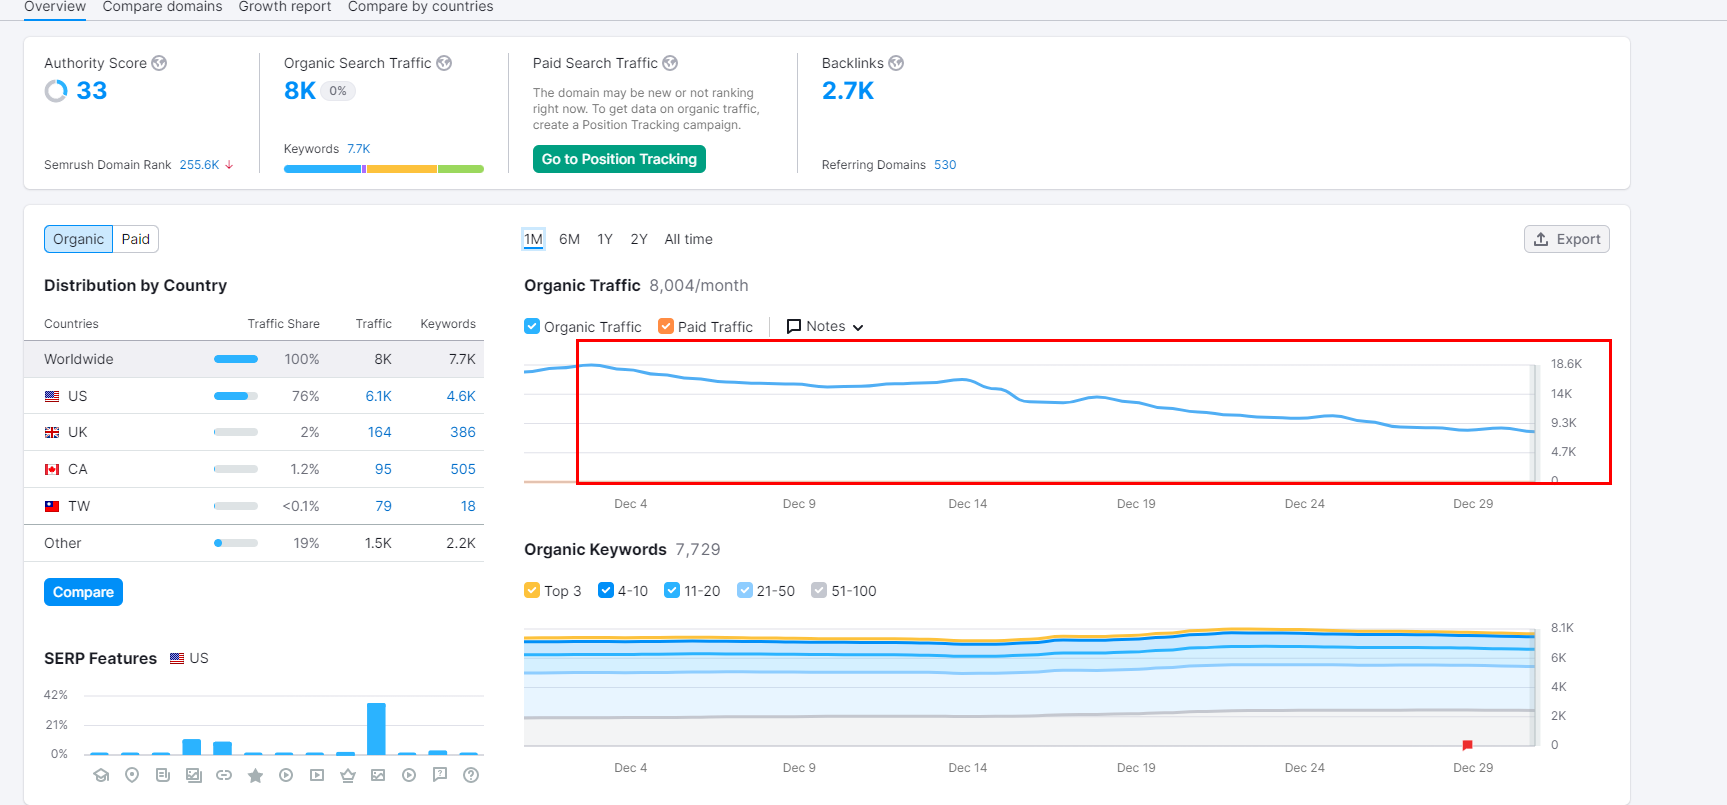Uncheck the Paid Traffic checkbox

[x=666, y=326]
